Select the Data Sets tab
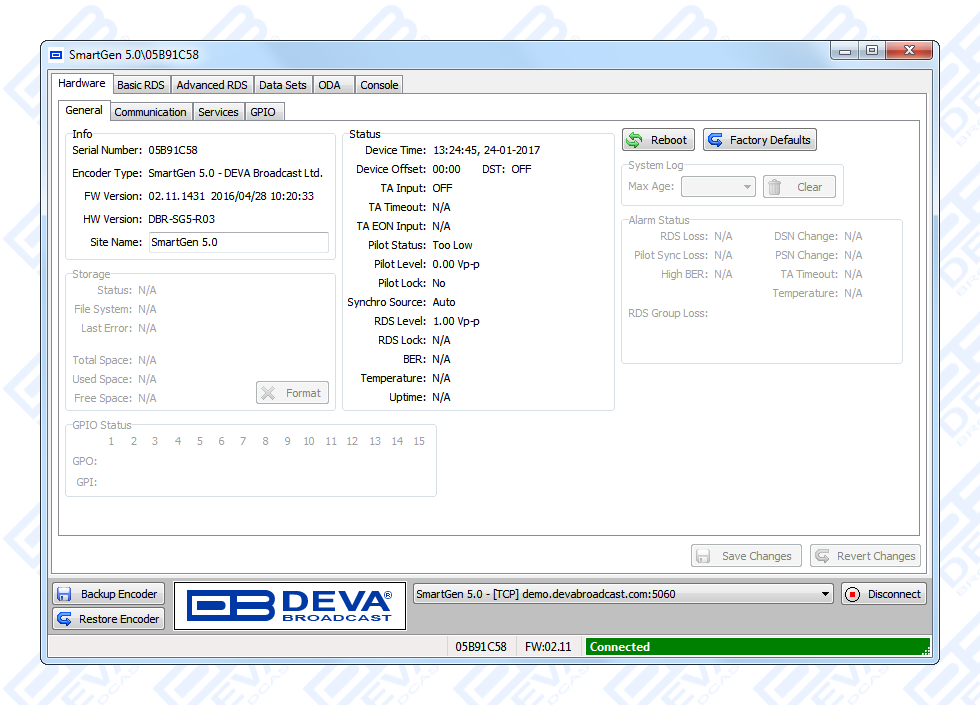The width and height of the screenshot is (980, 705). (283, 85)
